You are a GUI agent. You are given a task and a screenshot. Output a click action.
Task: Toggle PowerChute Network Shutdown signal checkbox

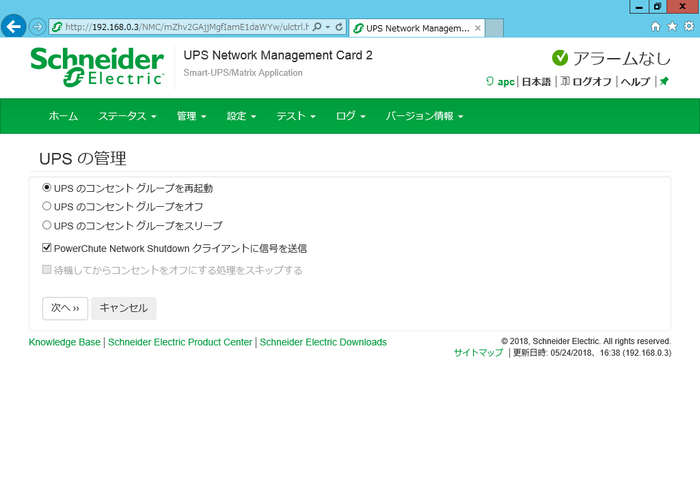tap(46, 247)
